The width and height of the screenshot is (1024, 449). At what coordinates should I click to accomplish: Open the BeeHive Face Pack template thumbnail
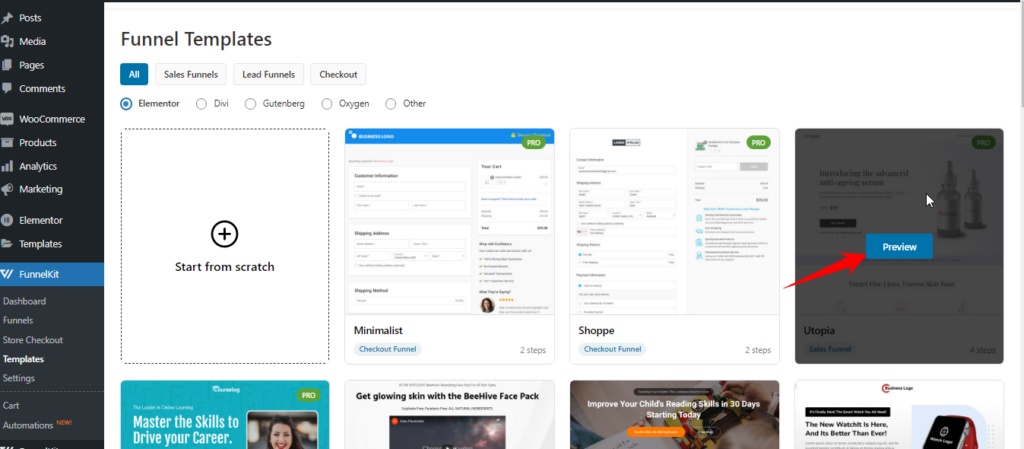[449, 415]
